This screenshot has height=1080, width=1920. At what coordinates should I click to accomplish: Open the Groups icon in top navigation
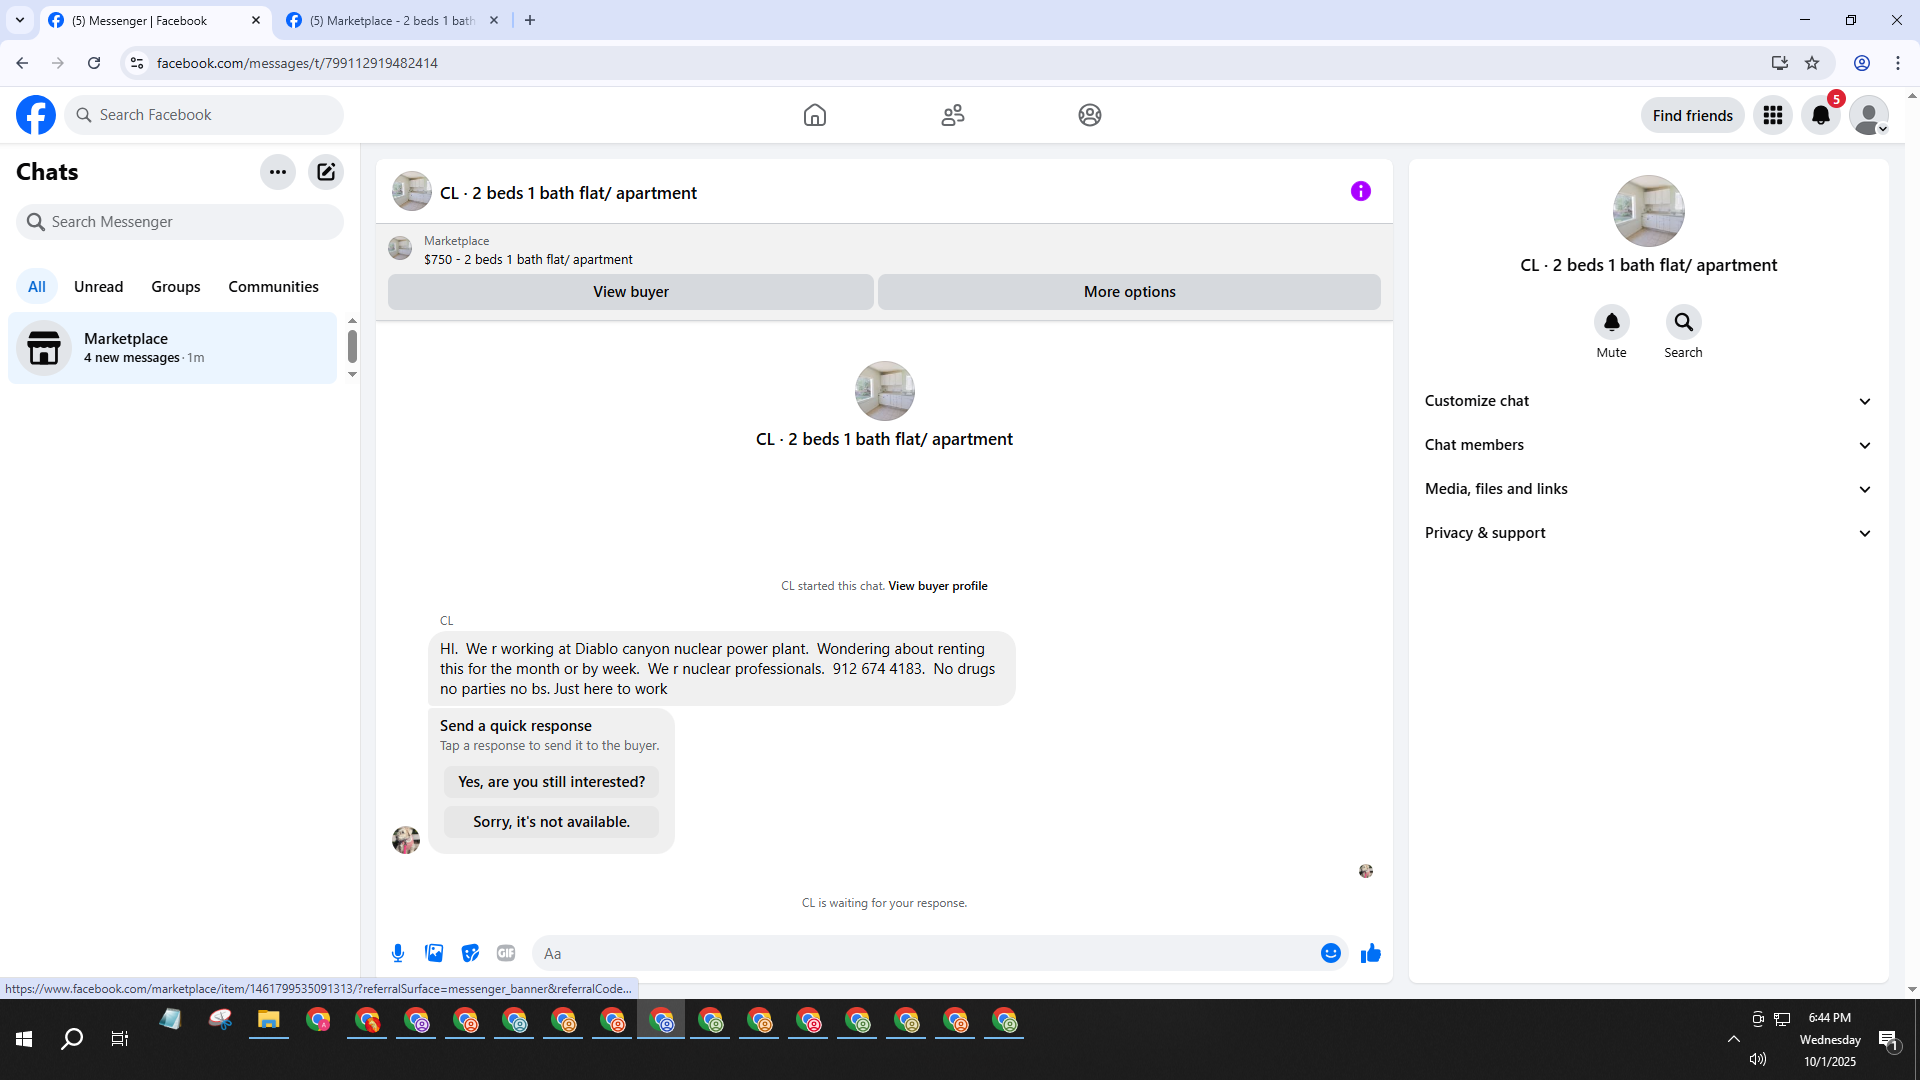click(x=1090, y=115)
